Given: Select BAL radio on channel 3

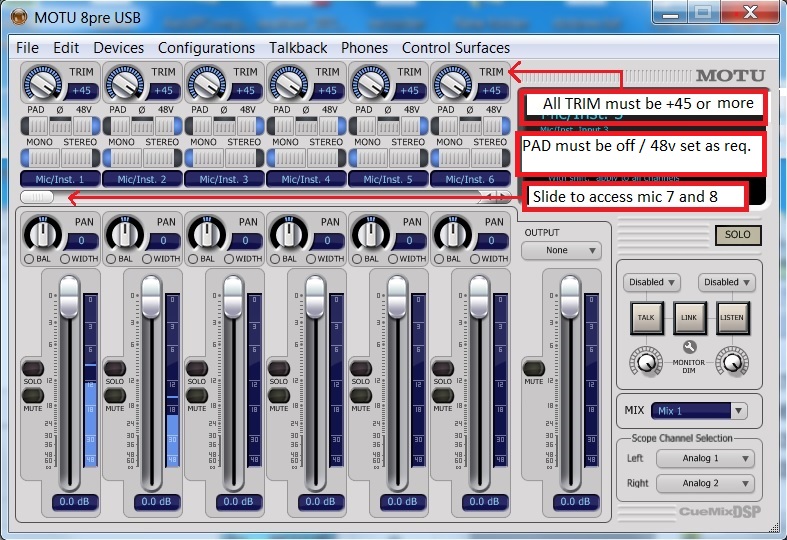Looking at the screenshot, I should (193, 259).
